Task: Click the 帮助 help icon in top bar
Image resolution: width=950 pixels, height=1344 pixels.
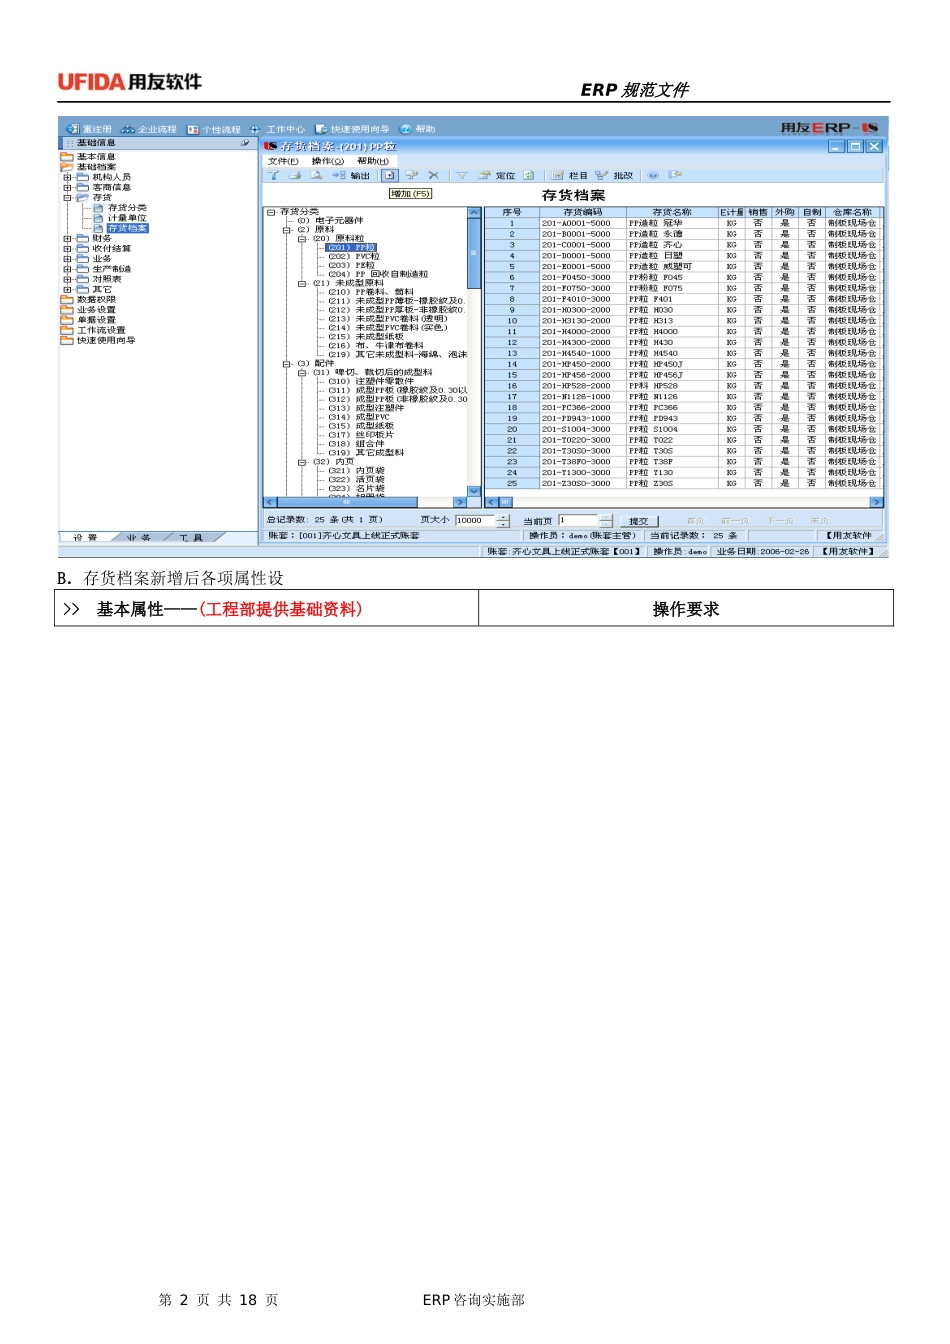Action: click(x=405, y=129)
